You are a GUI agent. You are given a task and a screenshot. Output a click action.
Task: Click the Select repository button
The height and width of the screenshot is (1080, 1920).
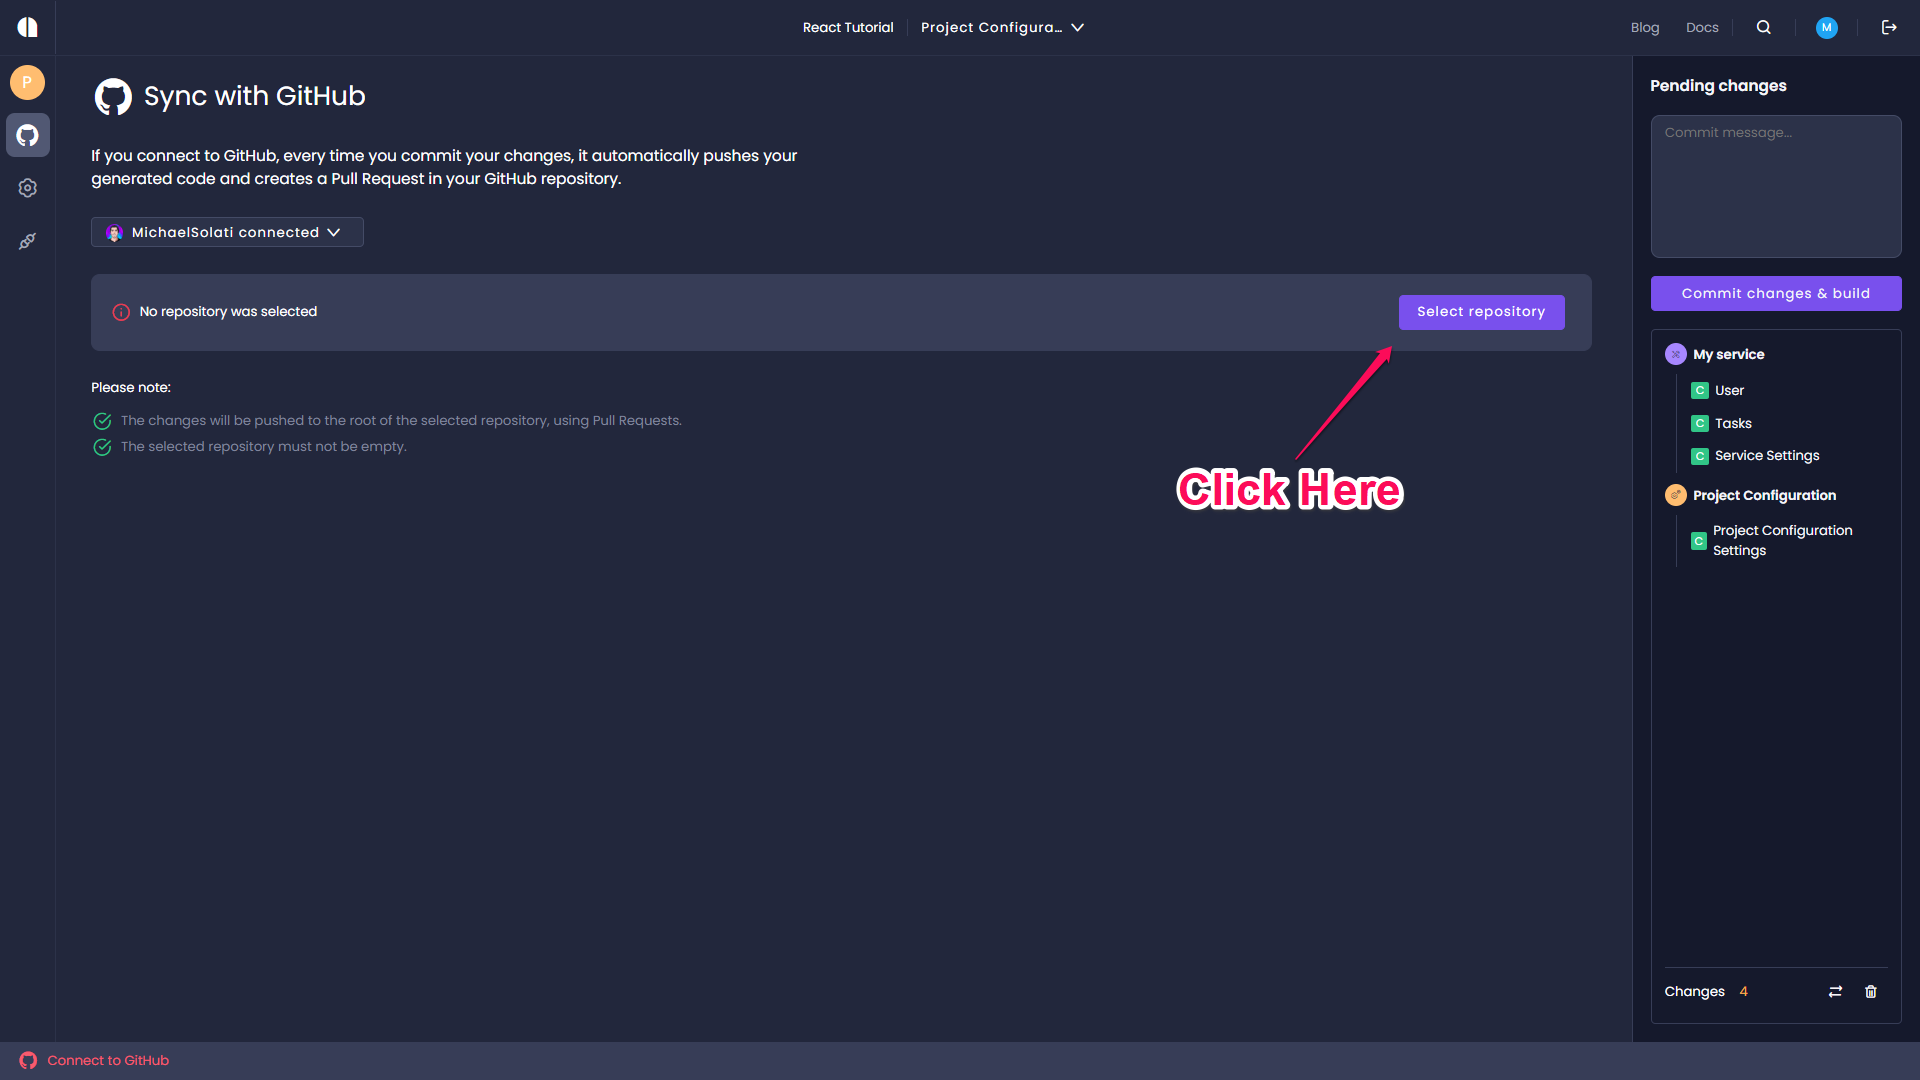pyautogui.click(x=1481, y=312)
